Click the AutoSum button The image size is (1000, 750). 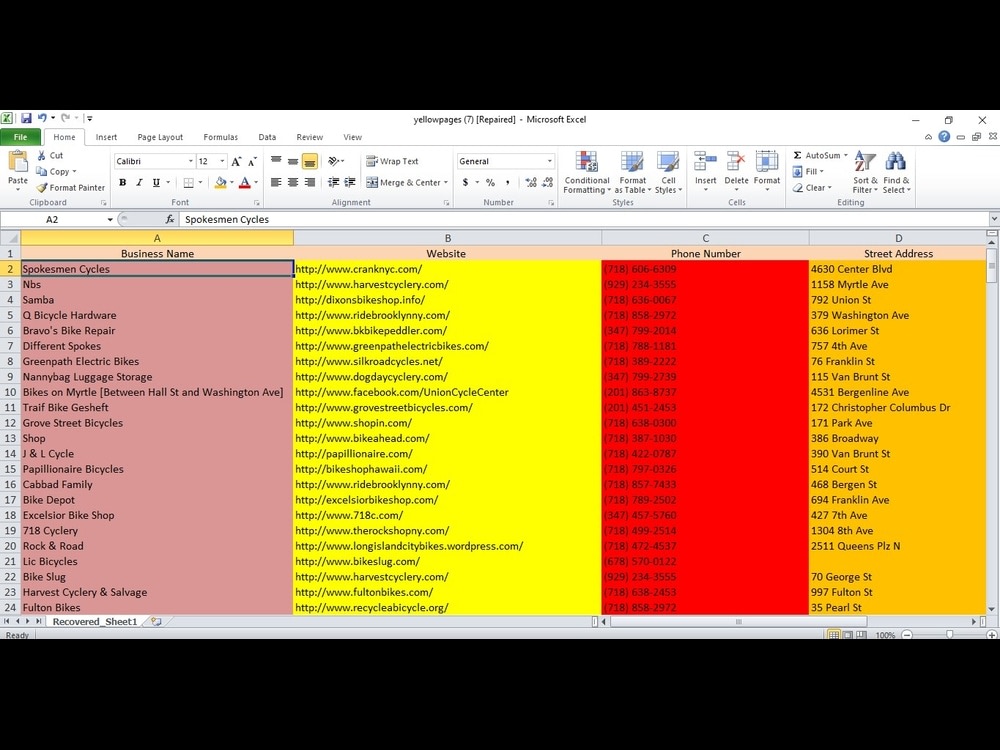820,156
